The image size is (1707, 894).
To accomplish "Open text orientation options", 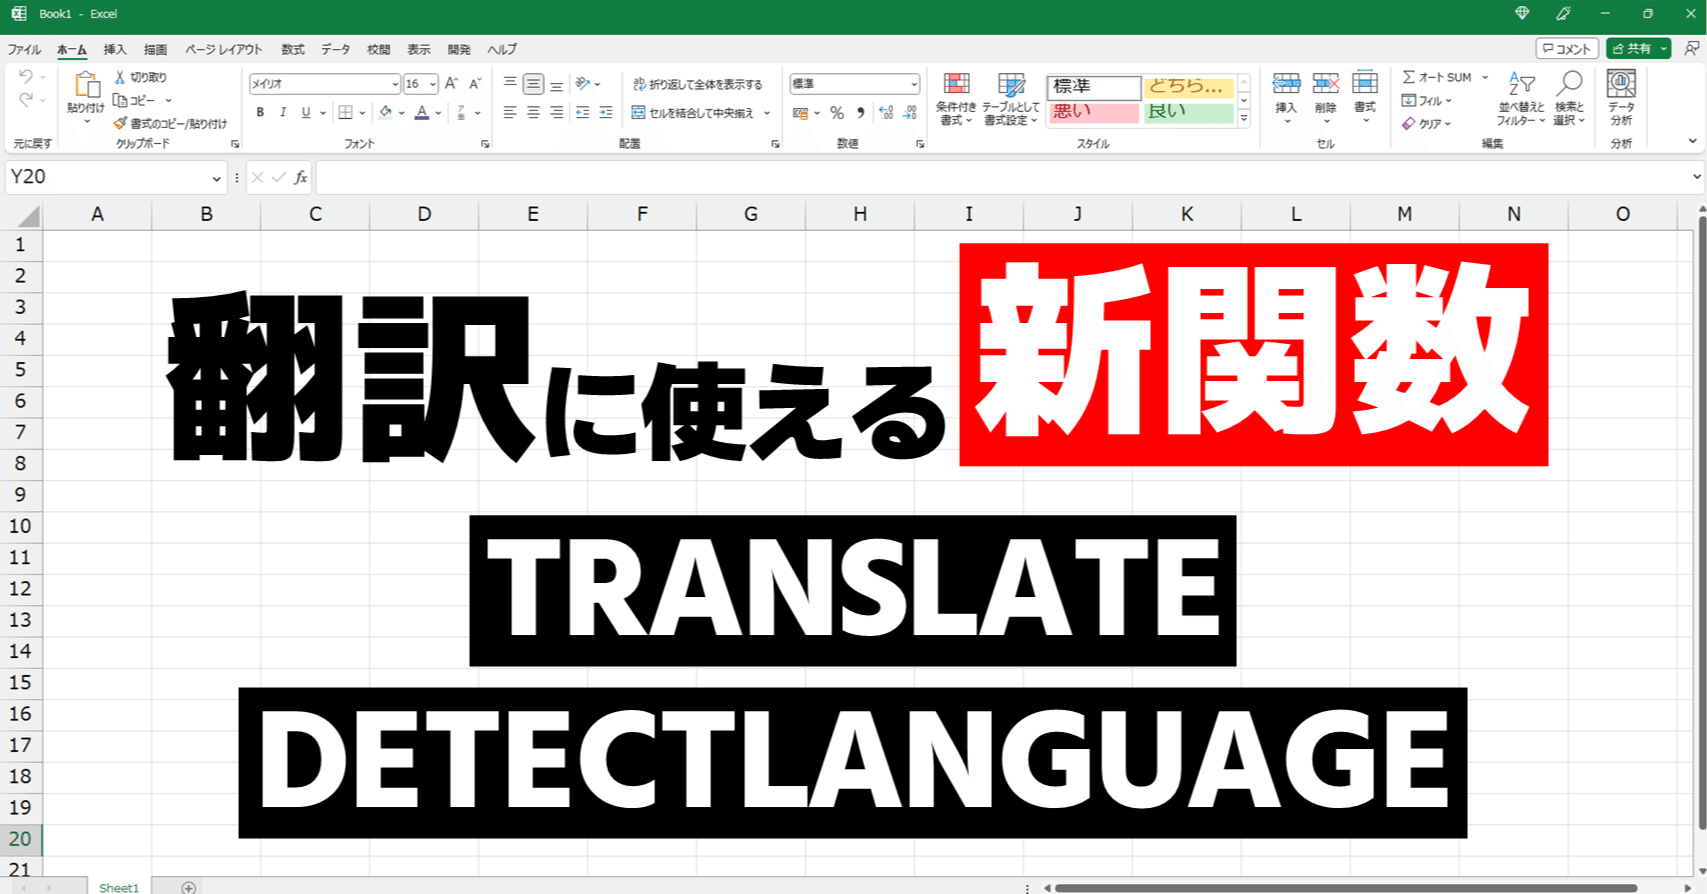I will pyautogui.click(x=588, y=84).
